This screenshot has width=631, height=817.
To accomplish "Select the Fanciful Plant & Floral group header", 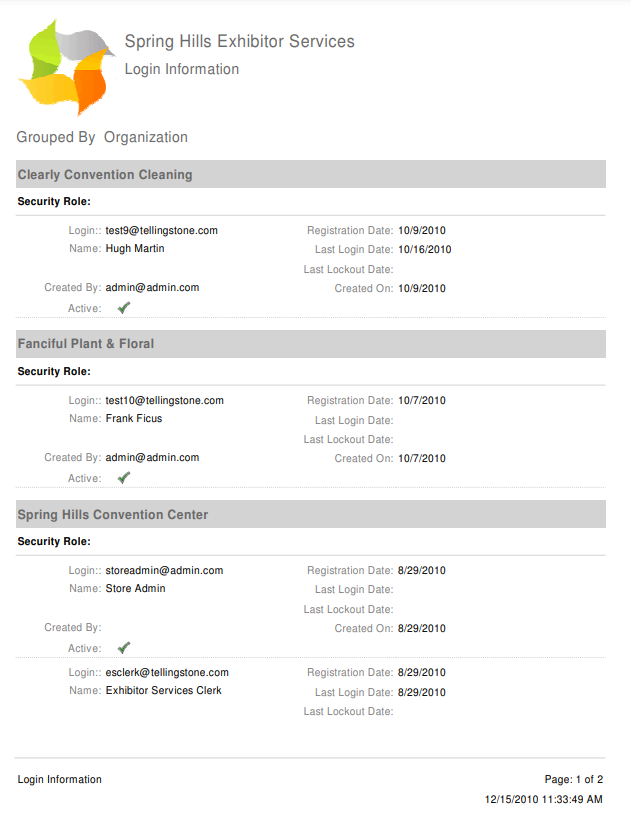I will 86,344.
